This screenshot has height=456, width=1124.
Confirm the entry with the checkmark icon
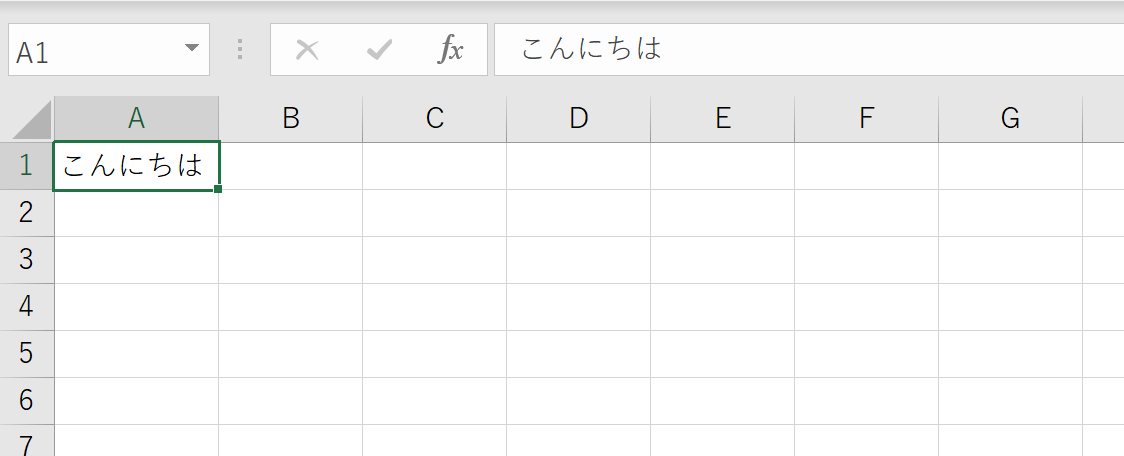point(379,49)
